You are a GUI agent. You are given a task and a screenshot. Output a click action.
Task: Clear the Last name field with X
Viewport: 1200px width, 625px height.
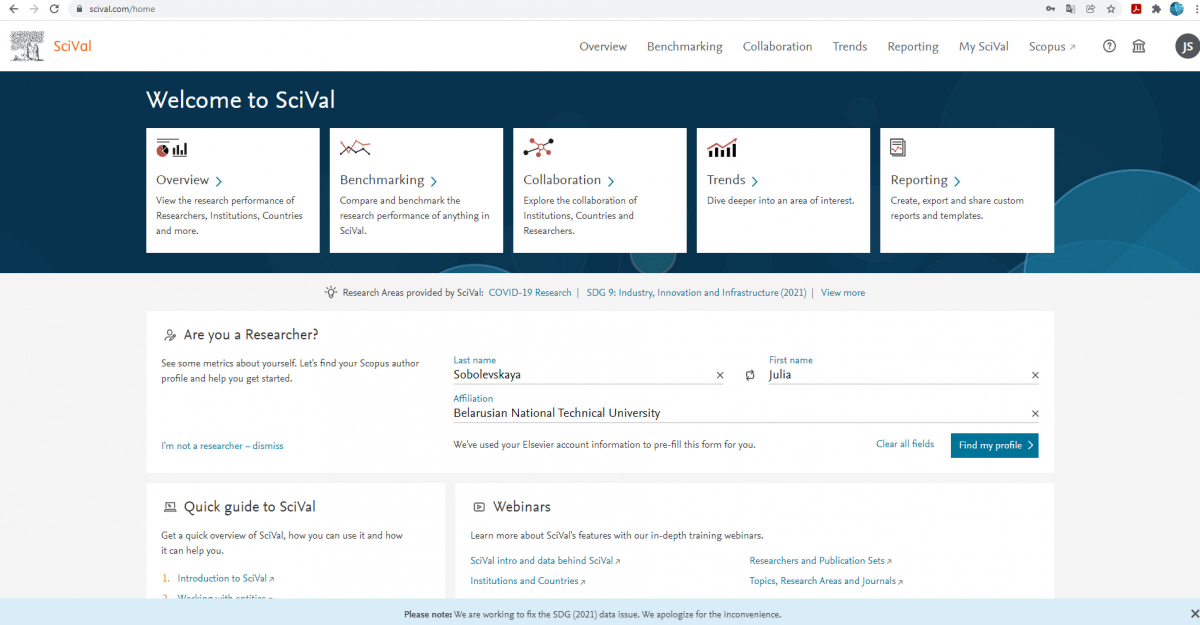pos(719,375)
